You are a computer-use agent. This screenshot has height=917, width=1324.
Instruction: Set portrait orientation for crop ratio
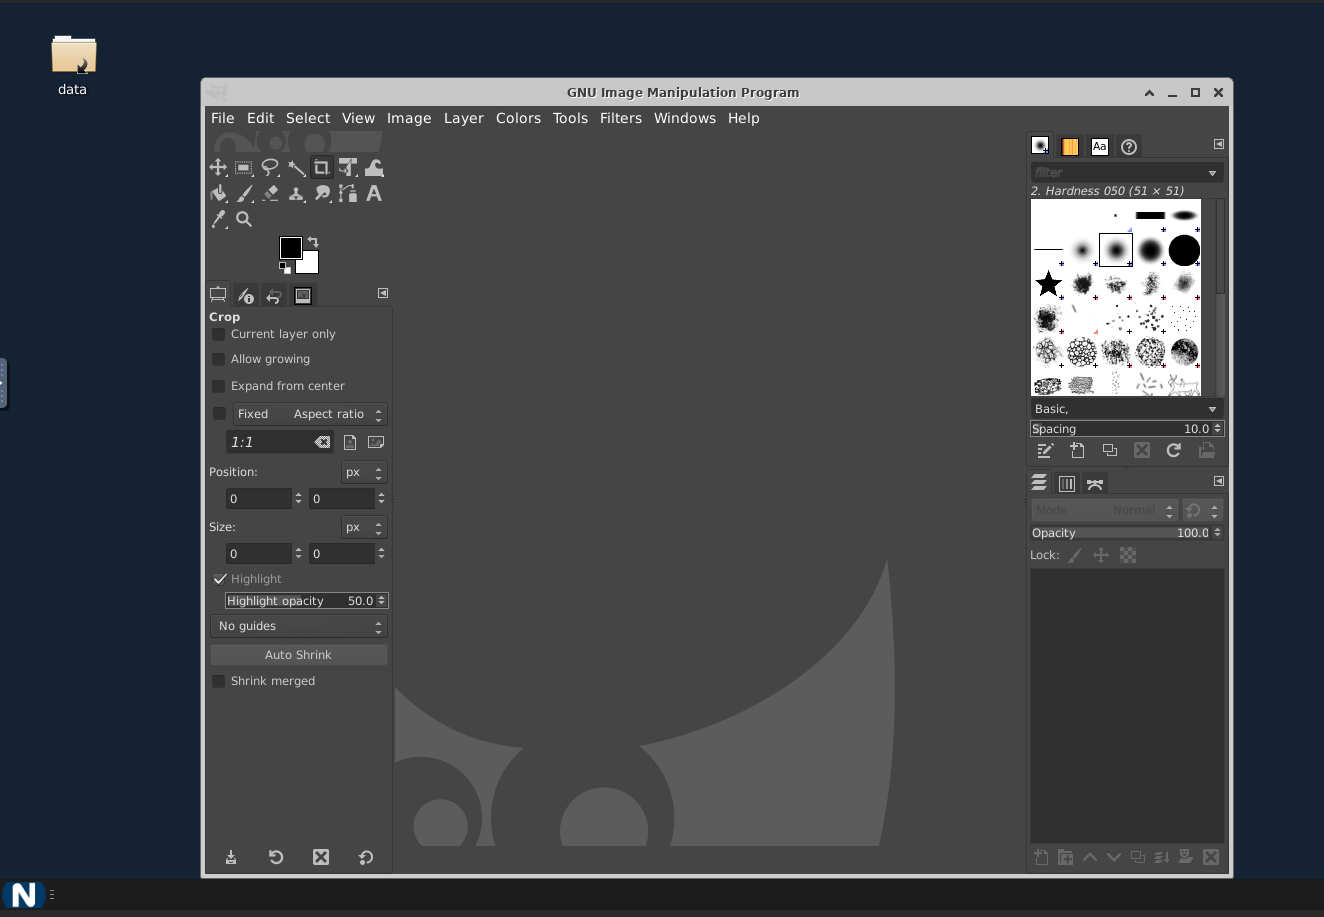[350, 442]
